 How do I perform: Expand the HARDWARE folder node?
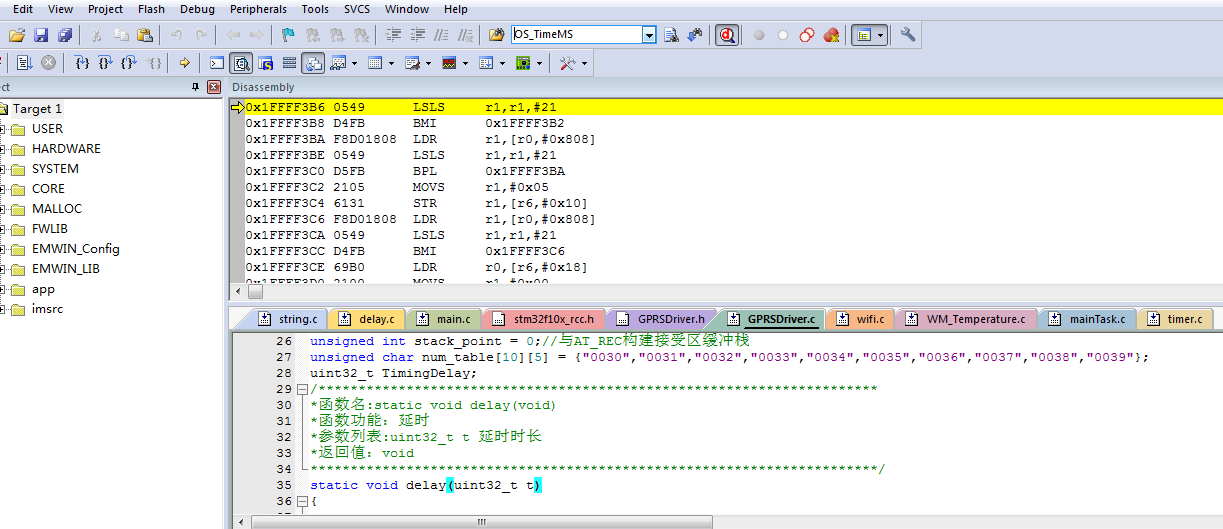3,149
